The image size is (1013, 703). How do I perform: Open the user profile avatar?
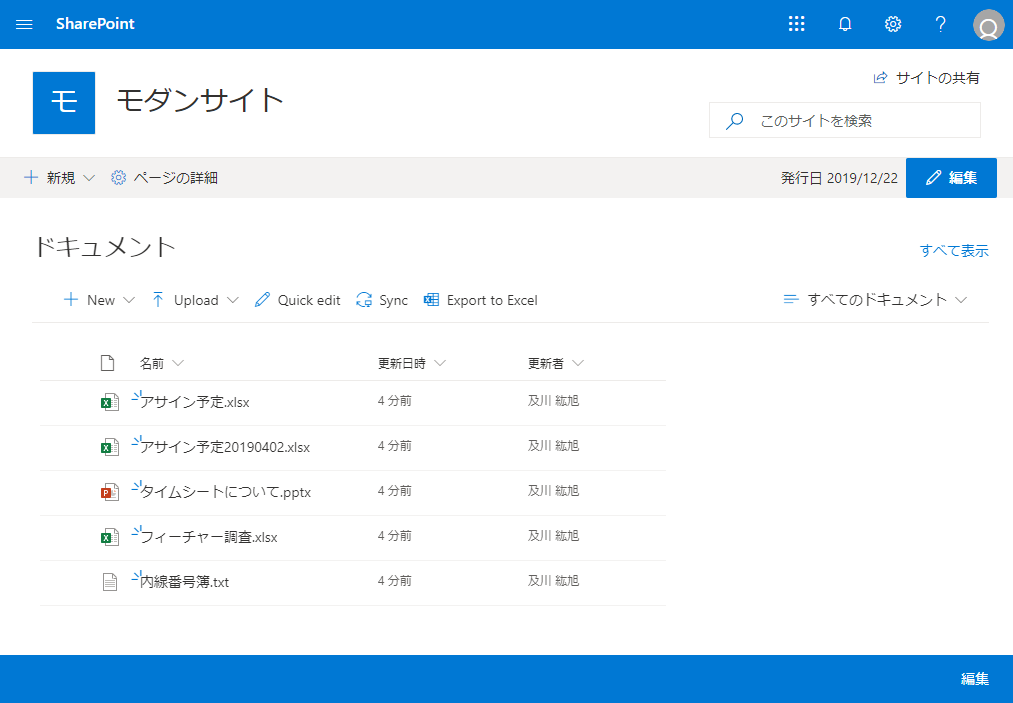pos(988,25)
